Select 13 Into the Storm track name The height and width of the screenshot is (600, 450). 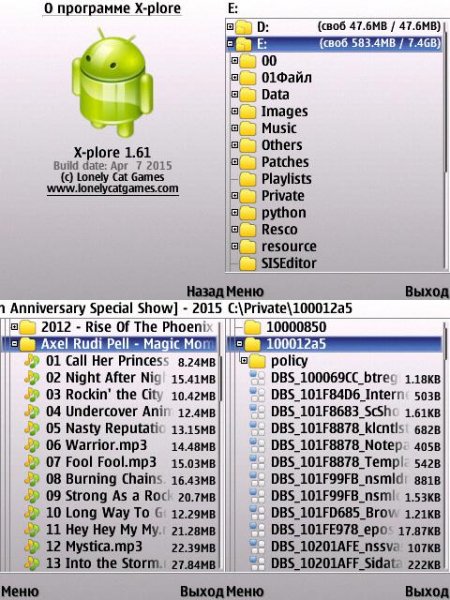point(106,563)
